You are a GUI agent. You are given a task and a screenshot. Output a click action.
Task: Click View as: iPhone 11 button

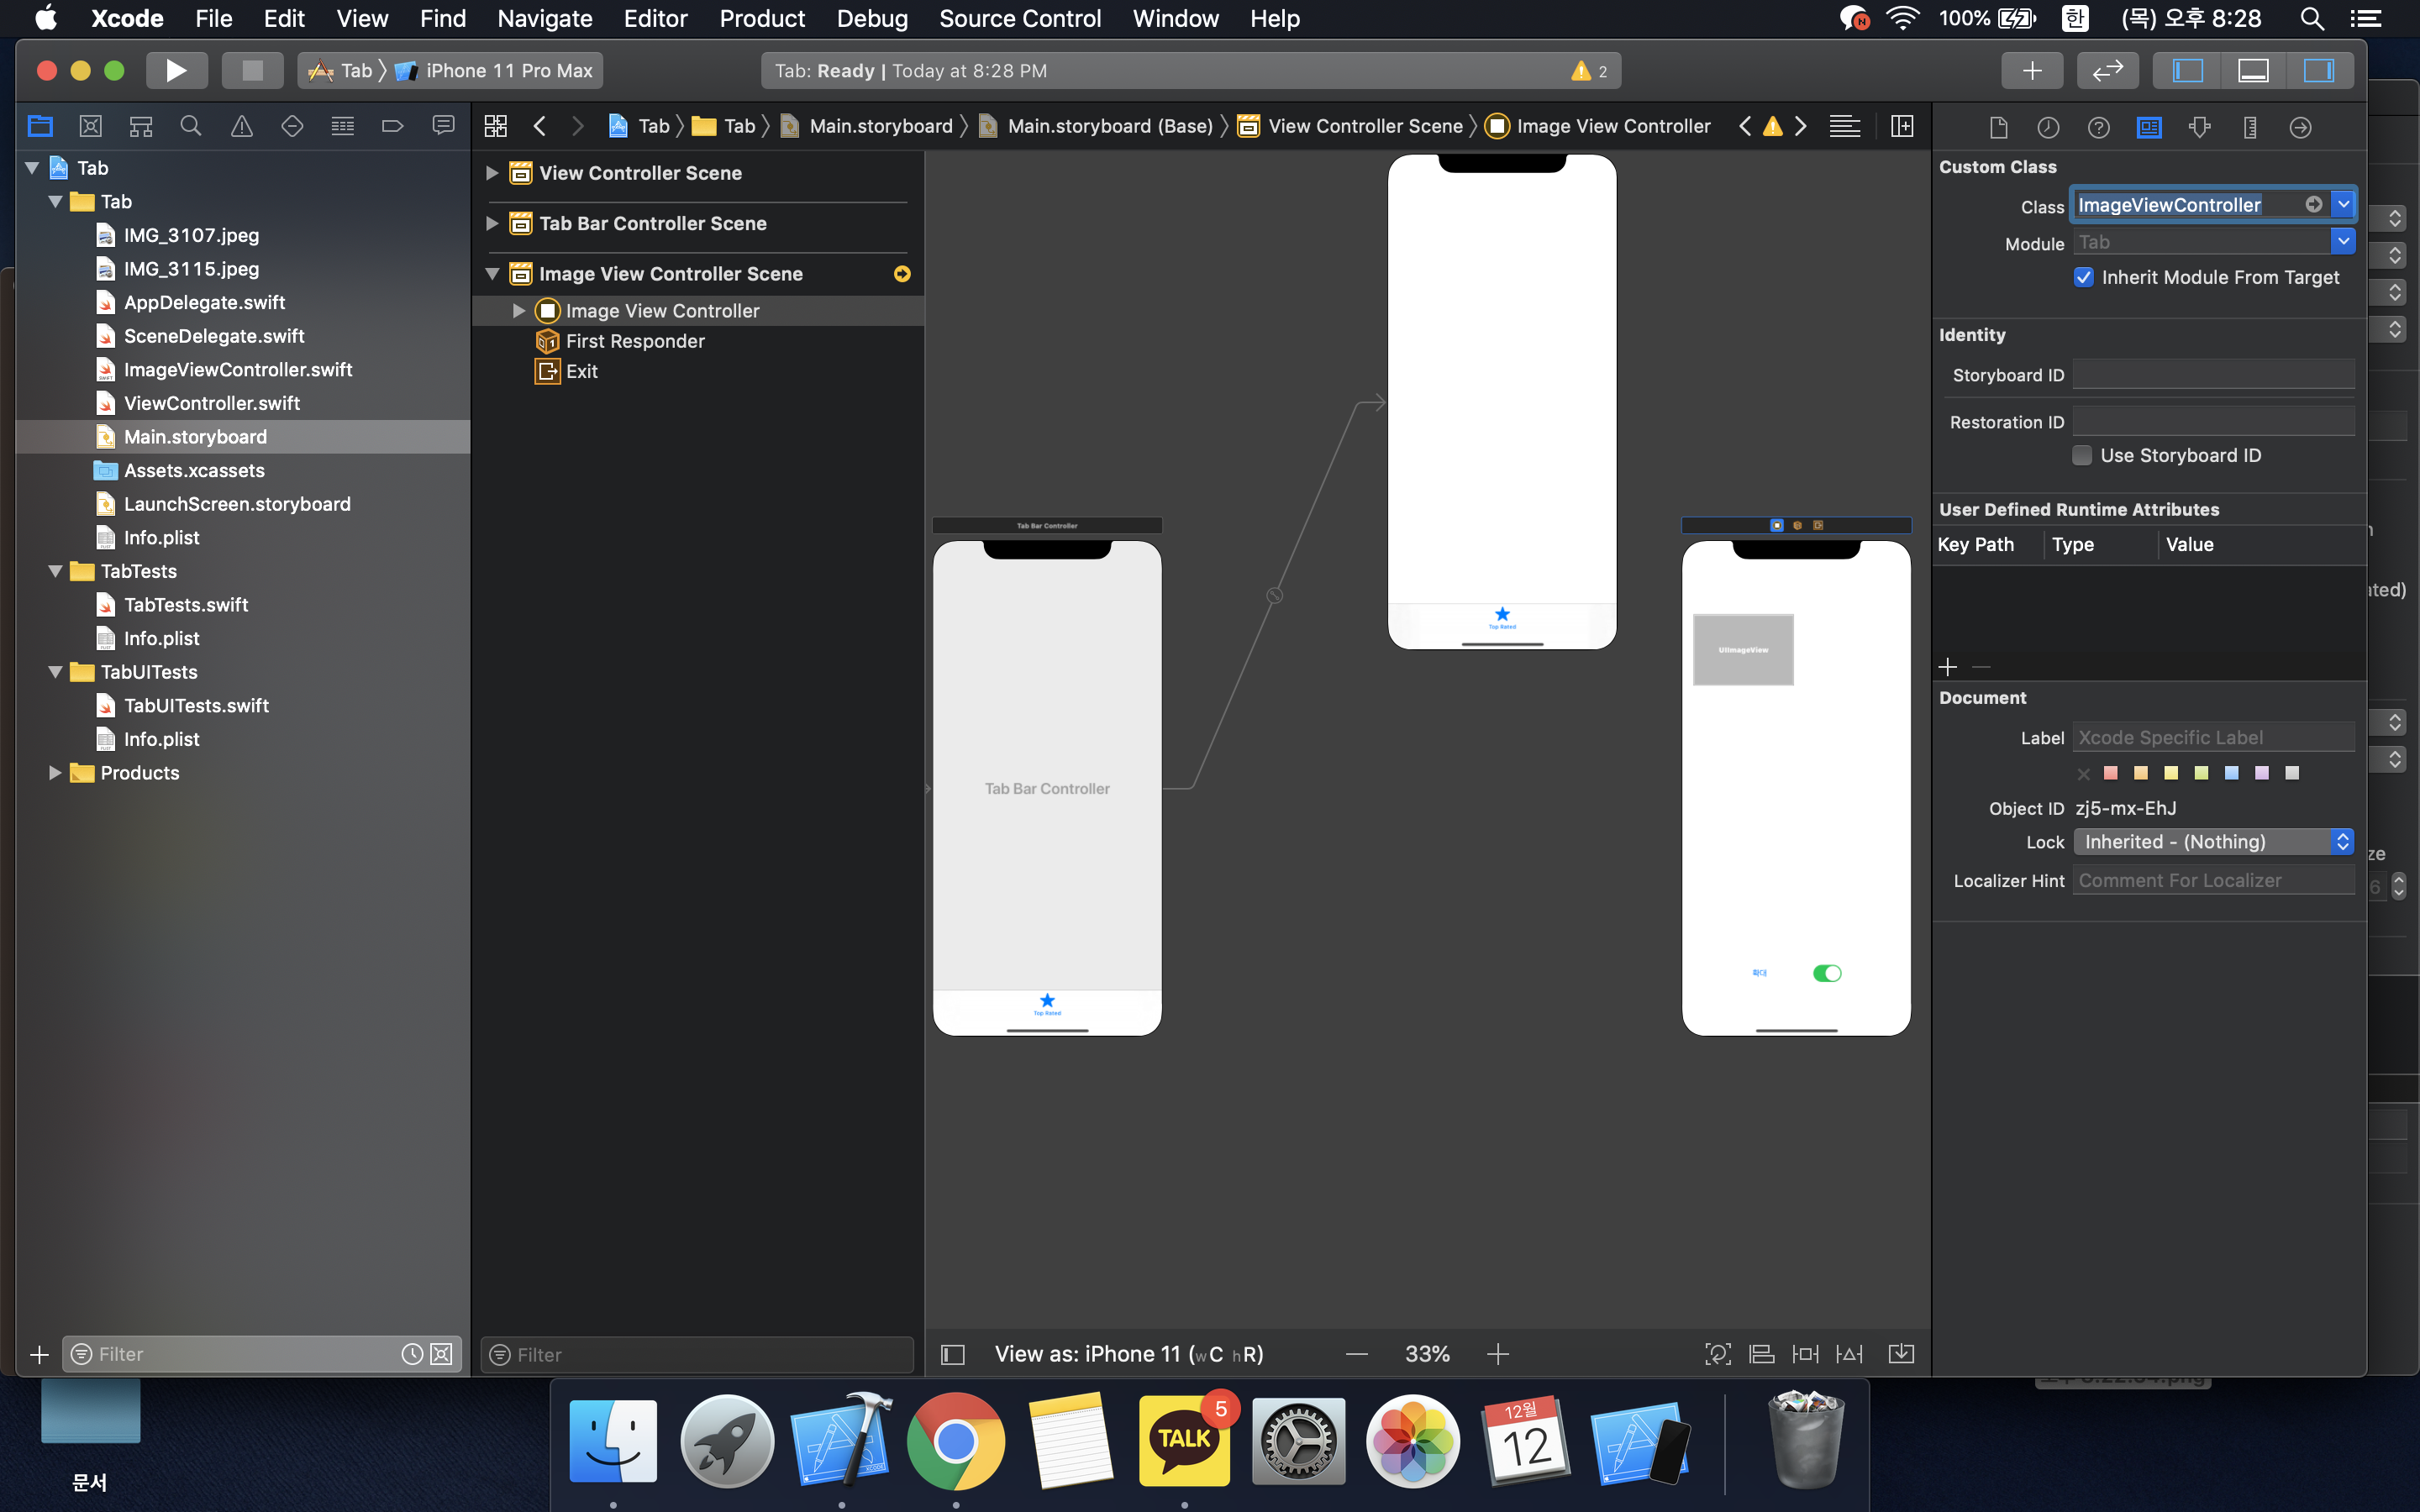[1128, 1354]
